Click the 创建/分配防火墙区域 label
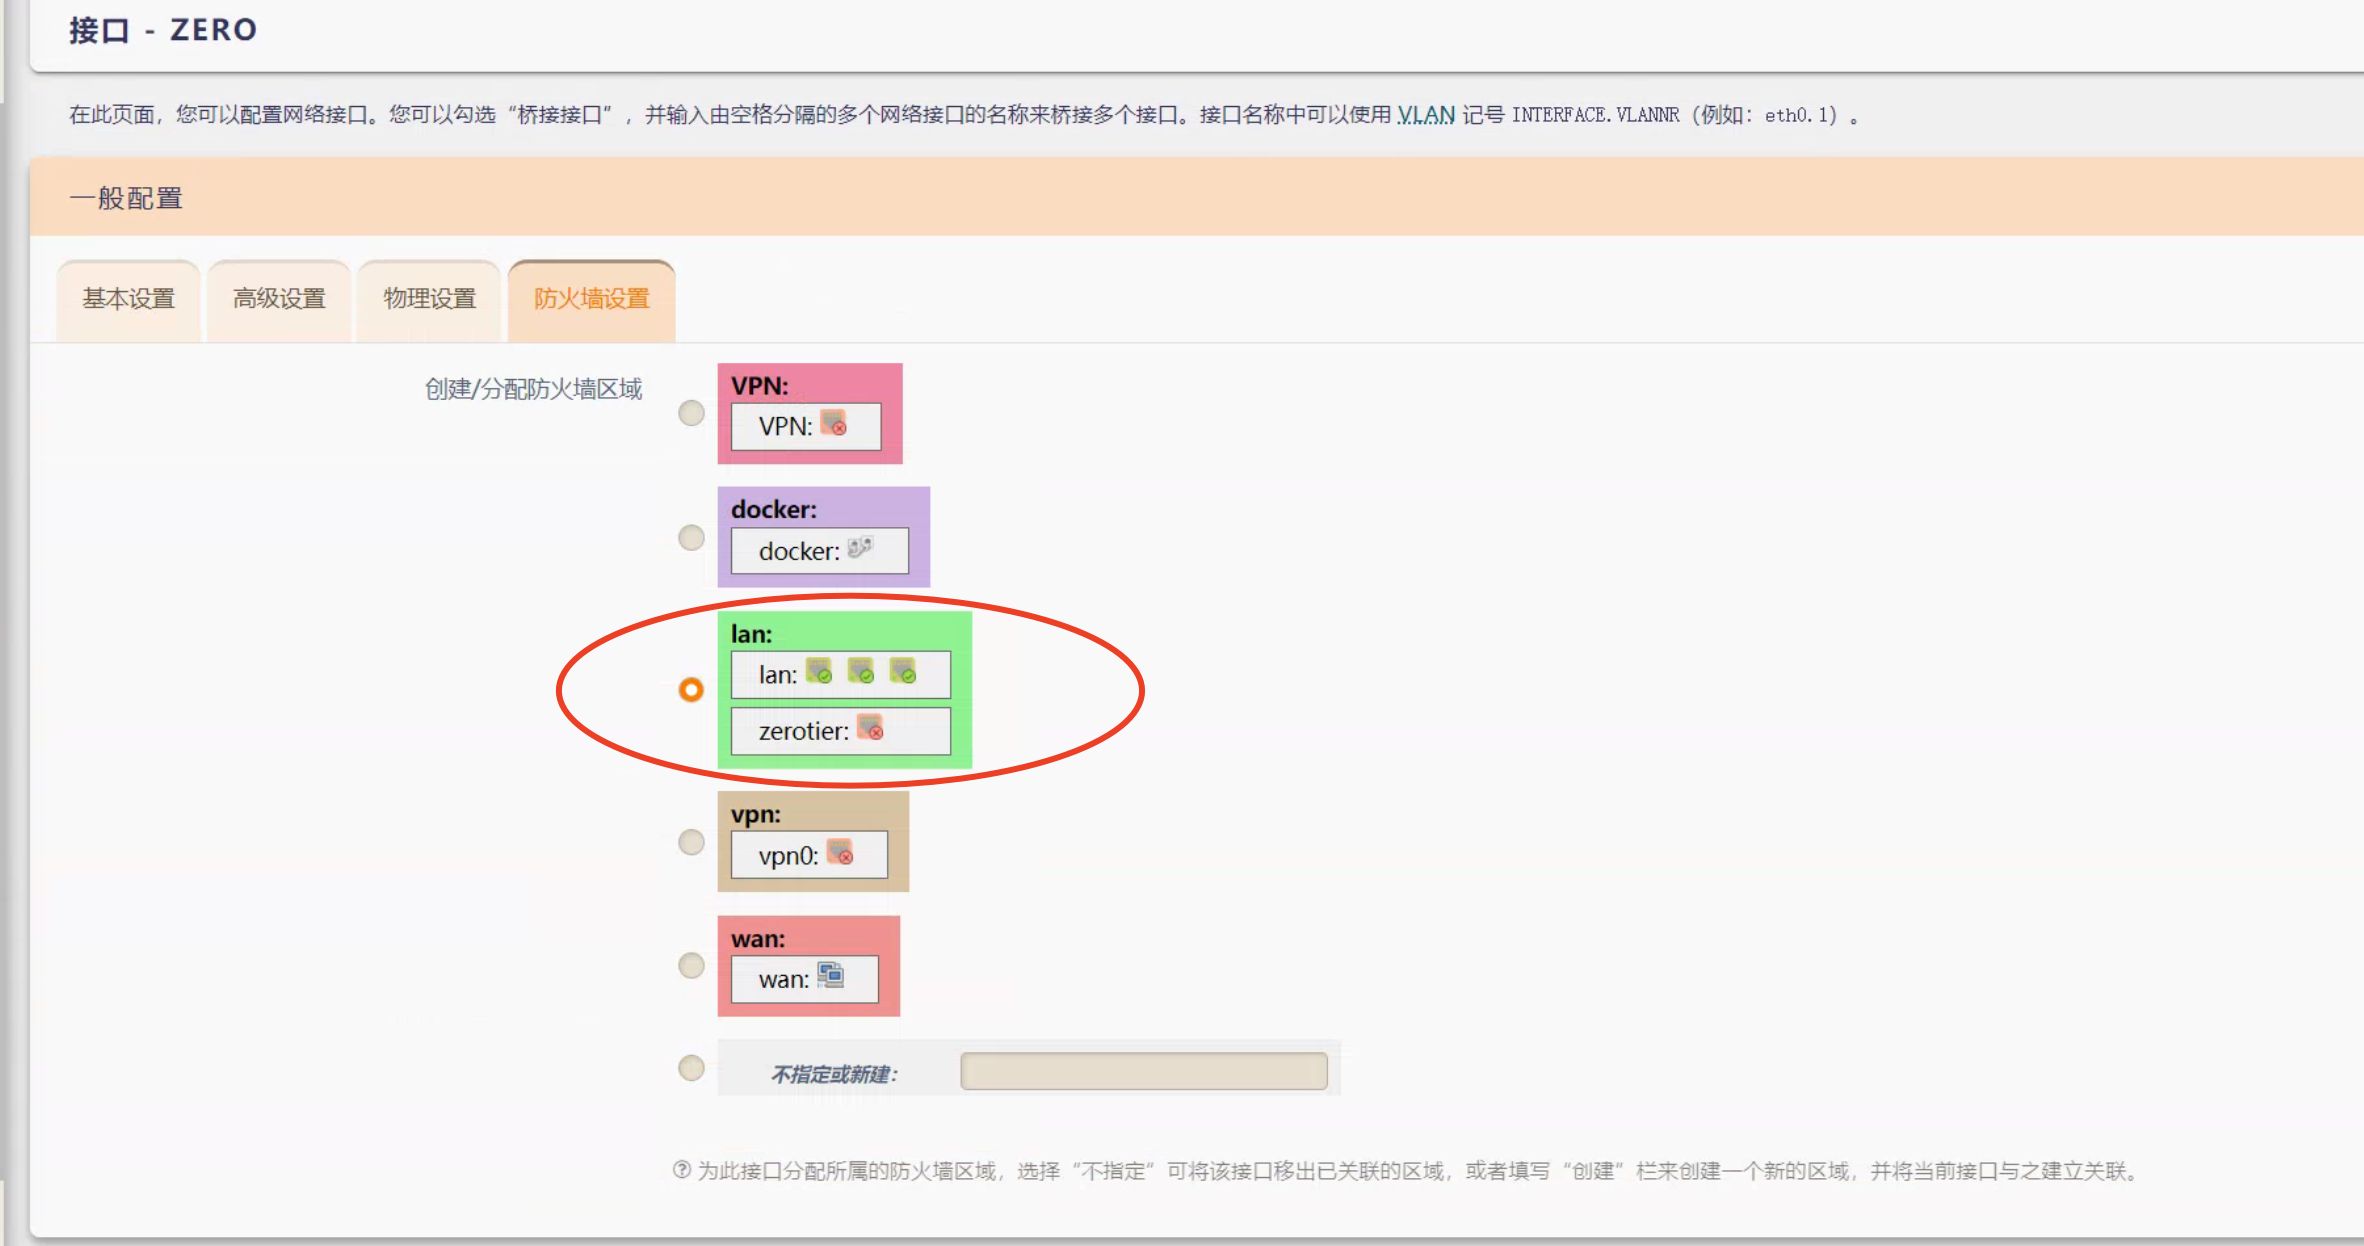Image resolution: width=2364 pixels, height=1246 pixels. pyautogui.click(x=533, y=389)
